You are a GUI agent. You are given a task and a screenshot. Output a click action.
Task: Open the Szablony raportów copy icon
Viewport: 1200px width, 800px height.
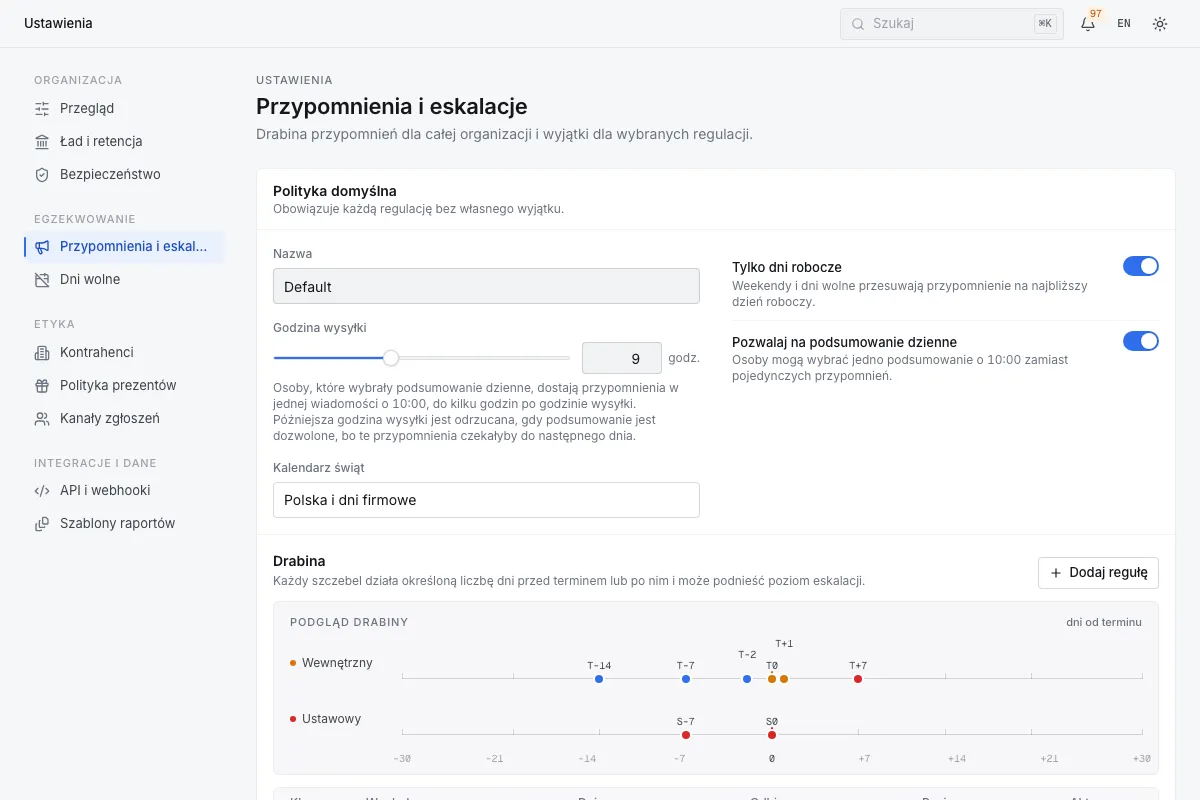(42, 523)
